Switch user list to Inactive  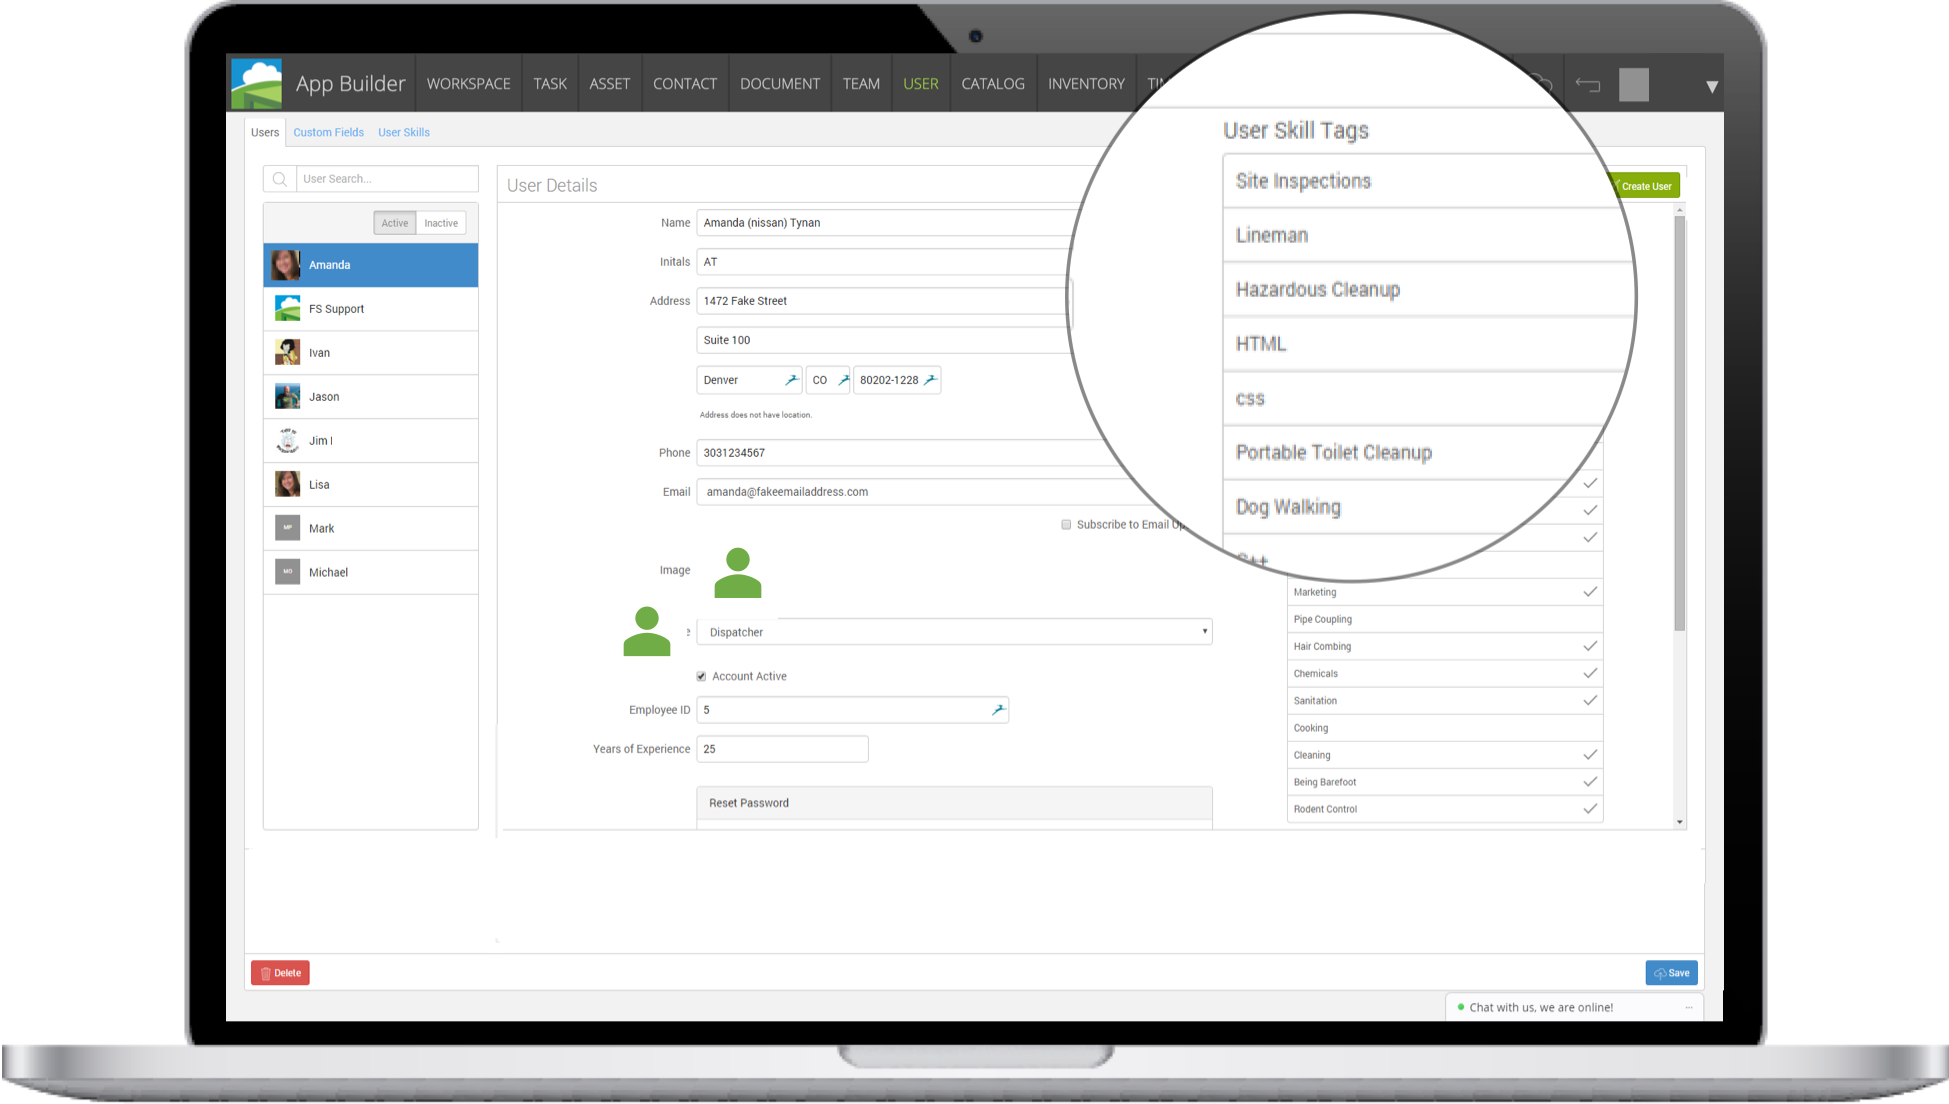[441, 223]
